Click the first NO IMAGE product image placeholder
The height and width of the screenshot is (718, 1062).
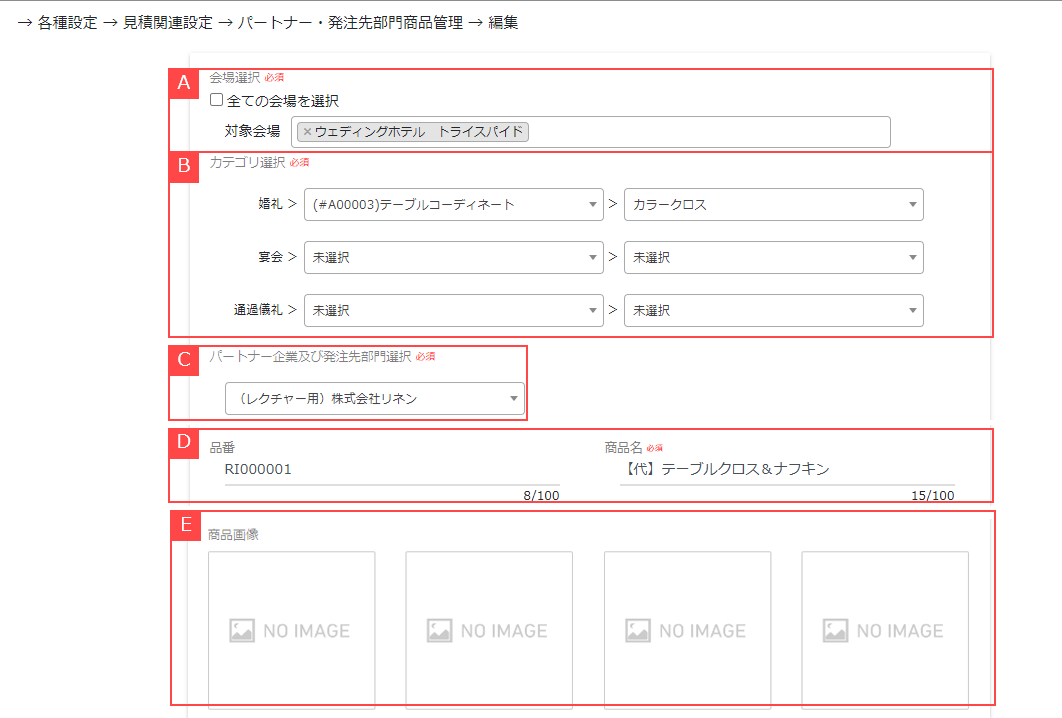291,629
